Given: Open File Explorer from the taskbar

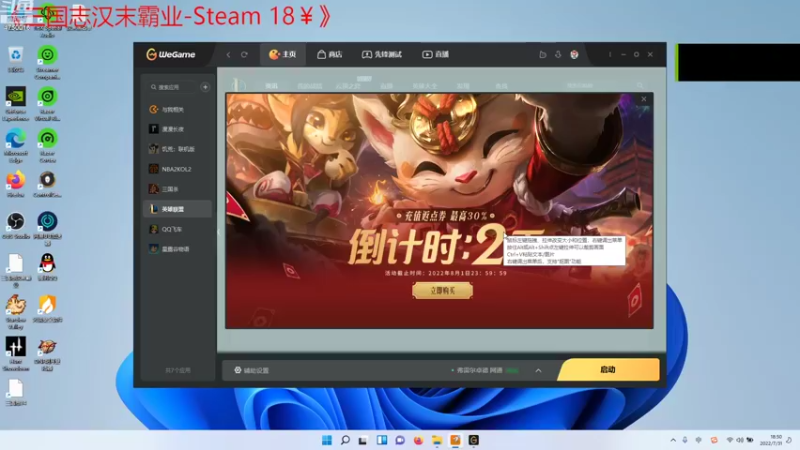Looking at the screenshot, I should 437,440.
